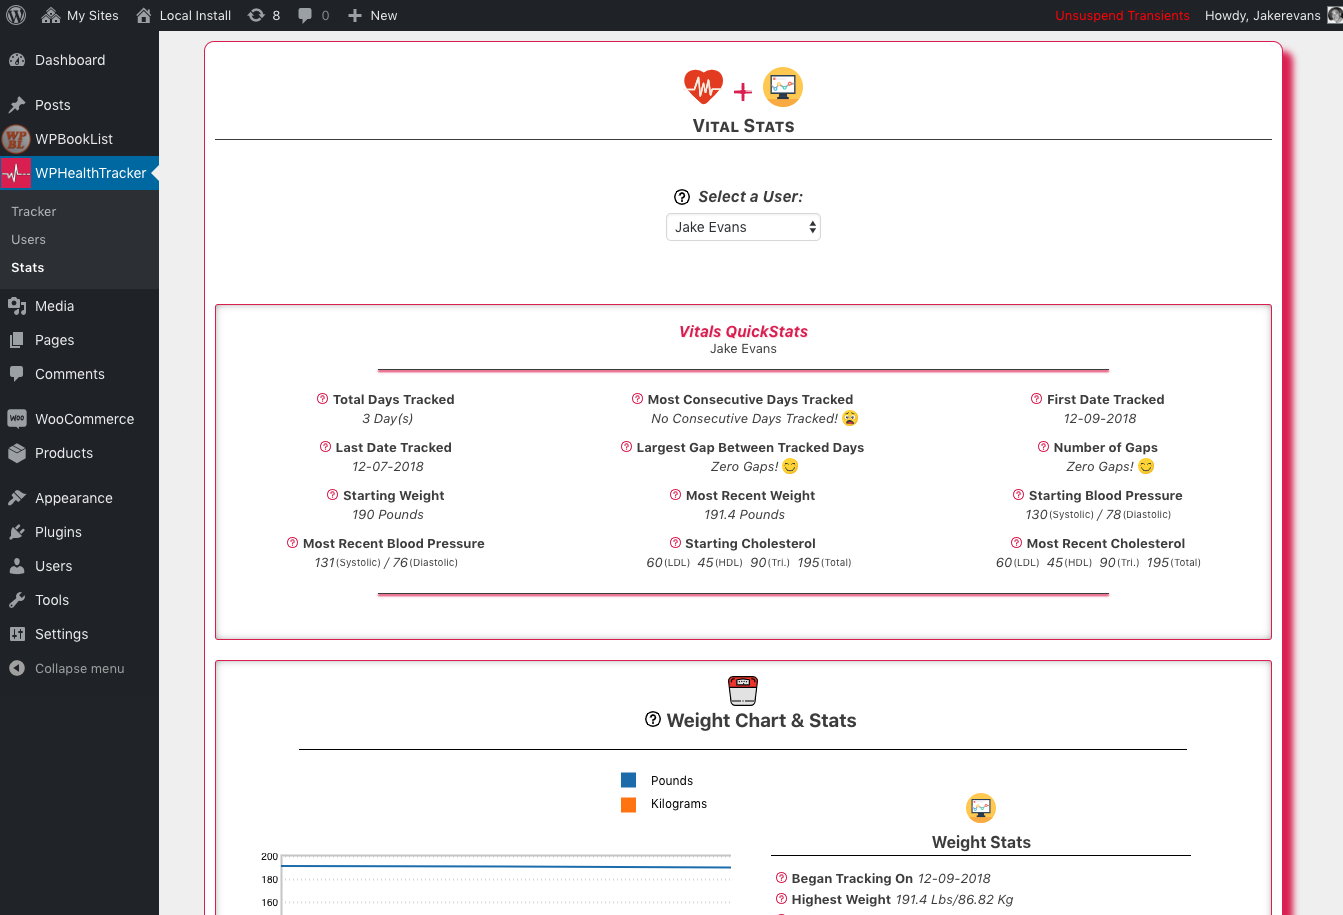Click the Posts pin icon in sidebar
Viewport: 1343px width, 915px height.
click(x=17, y=105)
